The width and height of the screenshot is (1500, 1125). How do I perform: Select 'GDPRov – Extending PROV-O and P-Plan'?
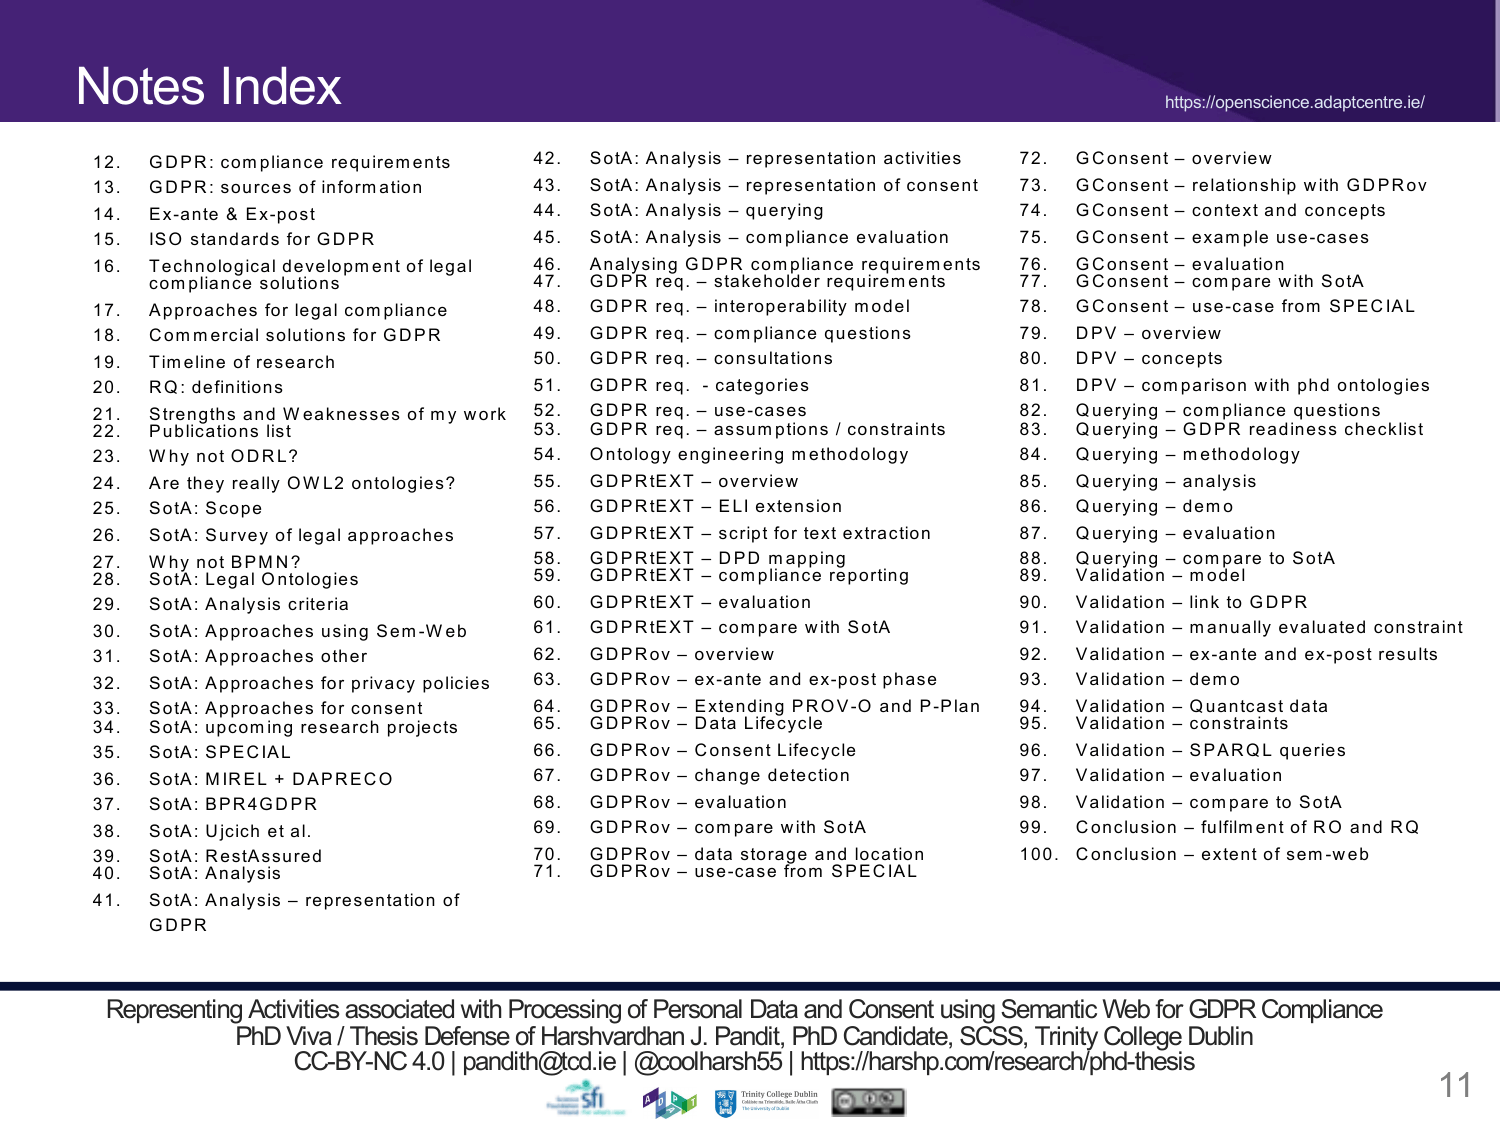(x=785, y=706)
